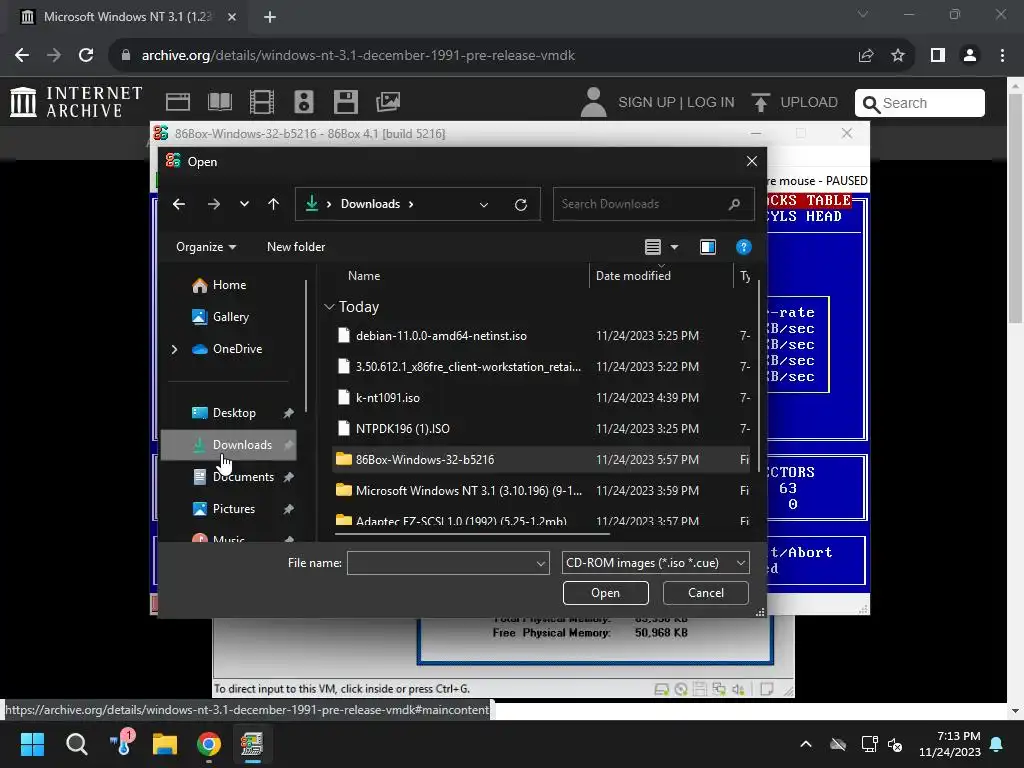This screenshot has width=1024, height=768.
Task: Expand the OneDrive tree node
Action: coord(174,349)
